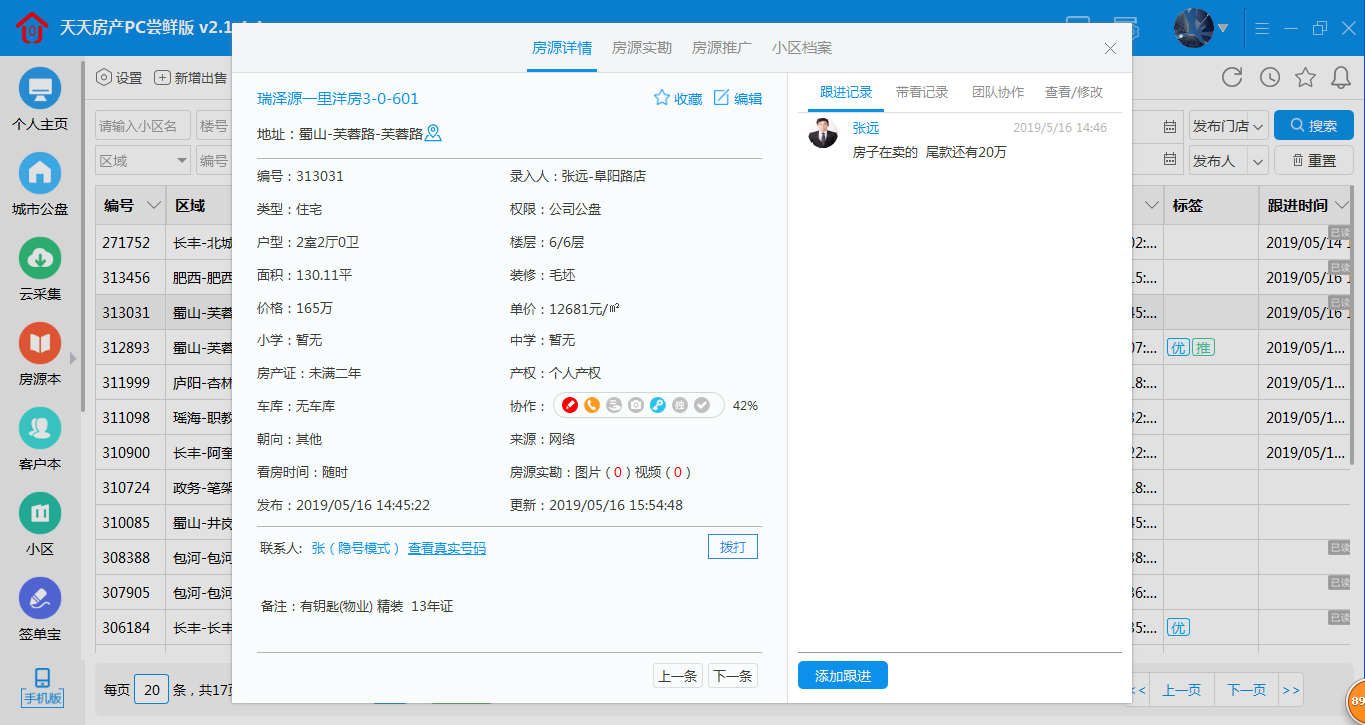1365x725 pixels.
Task: Toggle the red collaboration status icon
Action: coord(570,405)
